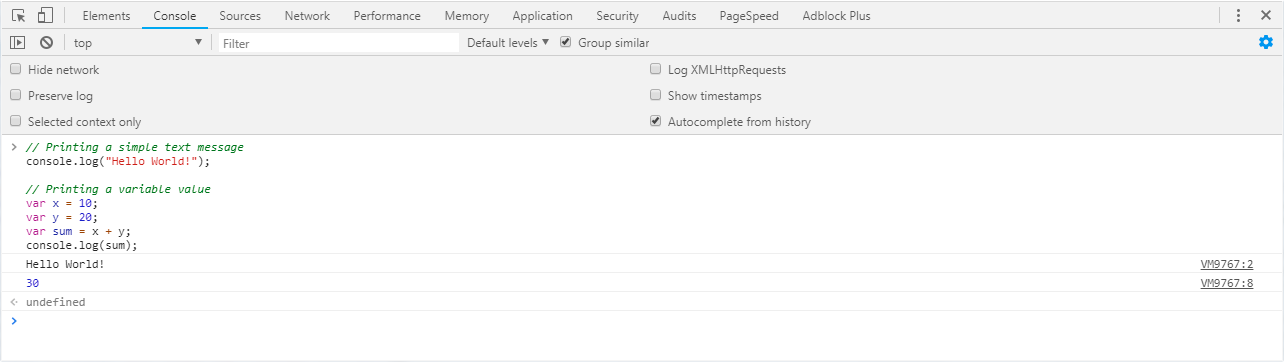Viewport: 1284px width, 362px height.
Task: Follow the VM9767:8 source link
Action: tap(1226, 283)
